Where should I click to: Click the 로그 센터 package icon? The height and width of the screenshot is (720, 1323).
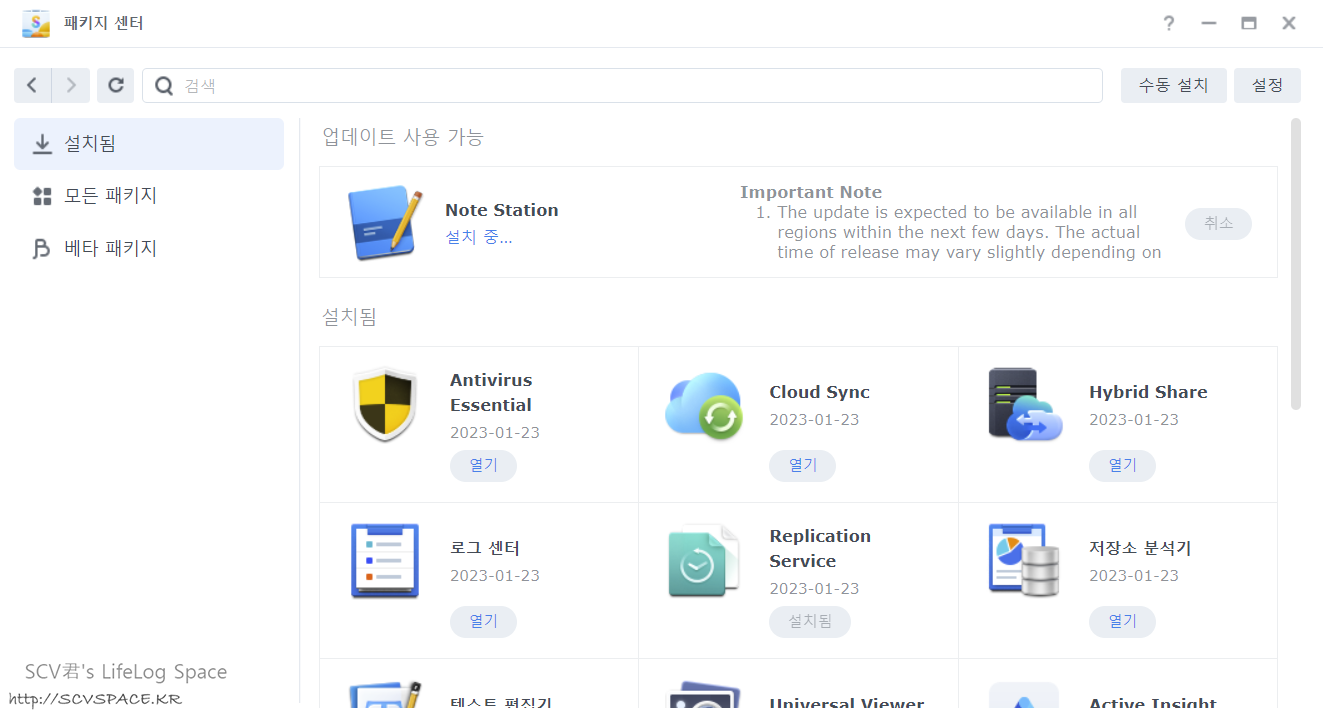coord(385,561)
